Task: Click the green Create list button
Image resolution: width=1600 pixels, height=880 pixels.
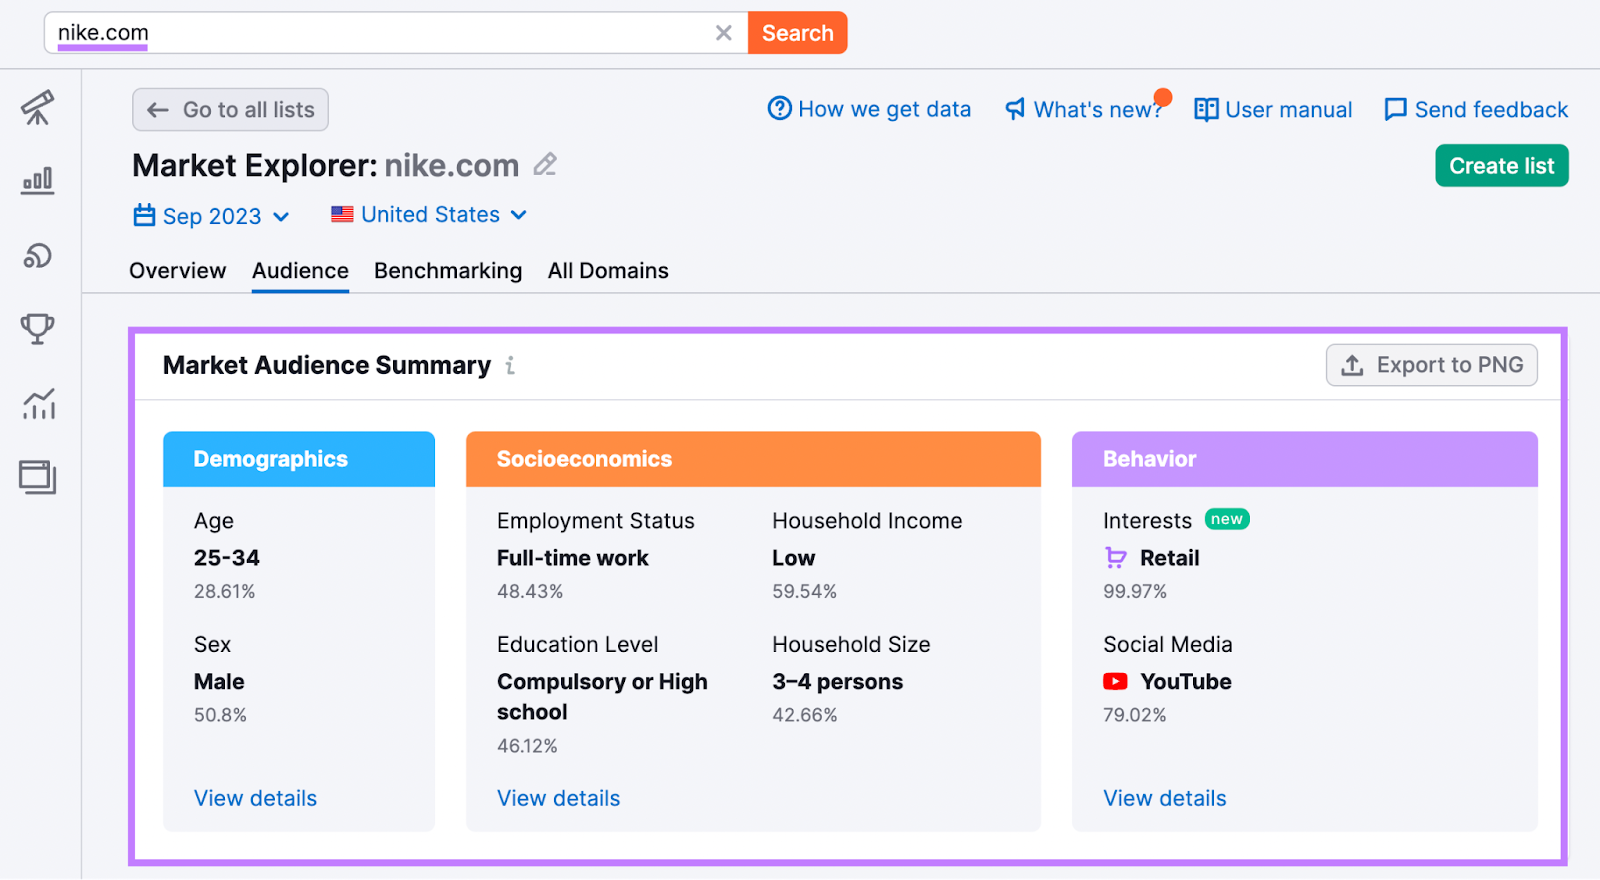Action: (x=1502, y=166)
